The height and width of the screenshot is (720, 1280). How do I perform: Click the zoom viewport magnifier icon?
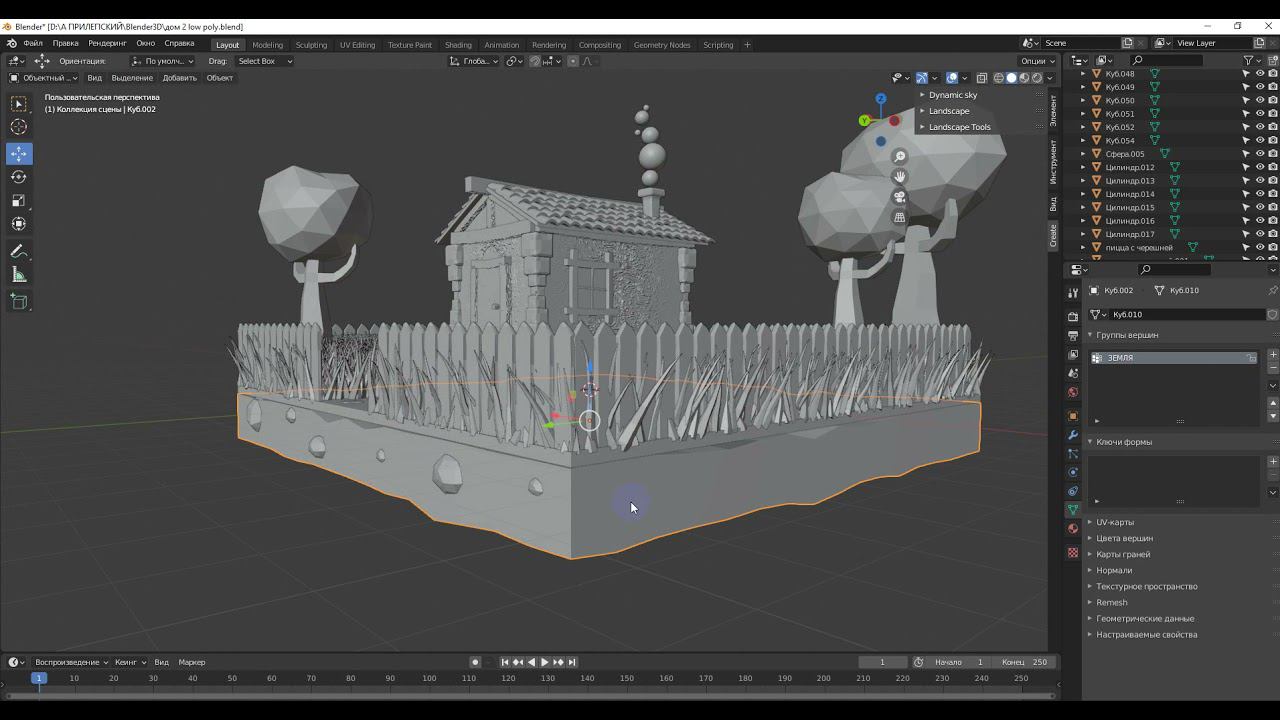coord(900,157)
